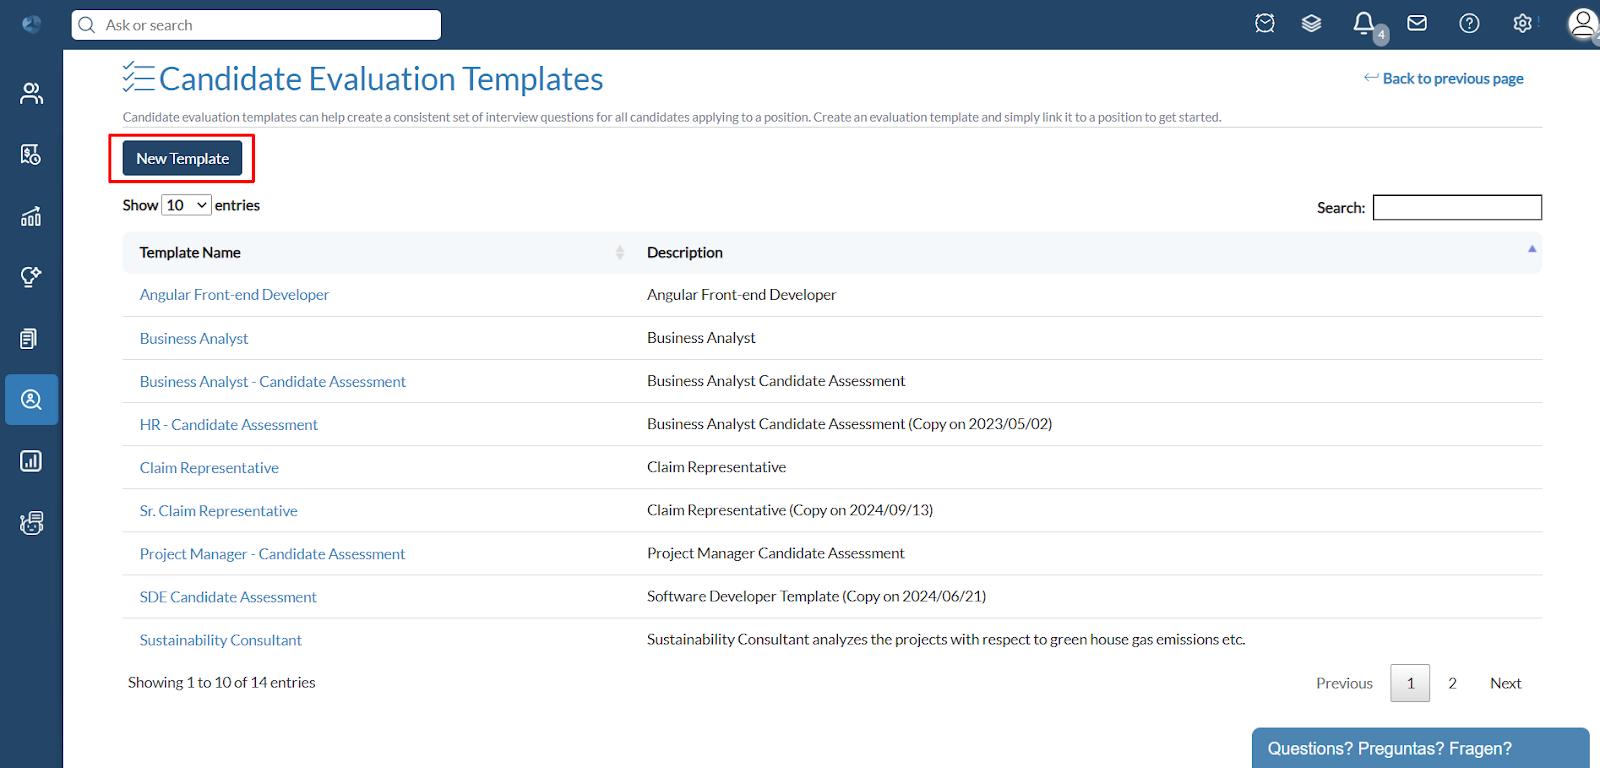Screen dimensions: 1600x768
Task: Click the 'Project Manager Candidate Assessment' description cell
Action: click(775, 553)
